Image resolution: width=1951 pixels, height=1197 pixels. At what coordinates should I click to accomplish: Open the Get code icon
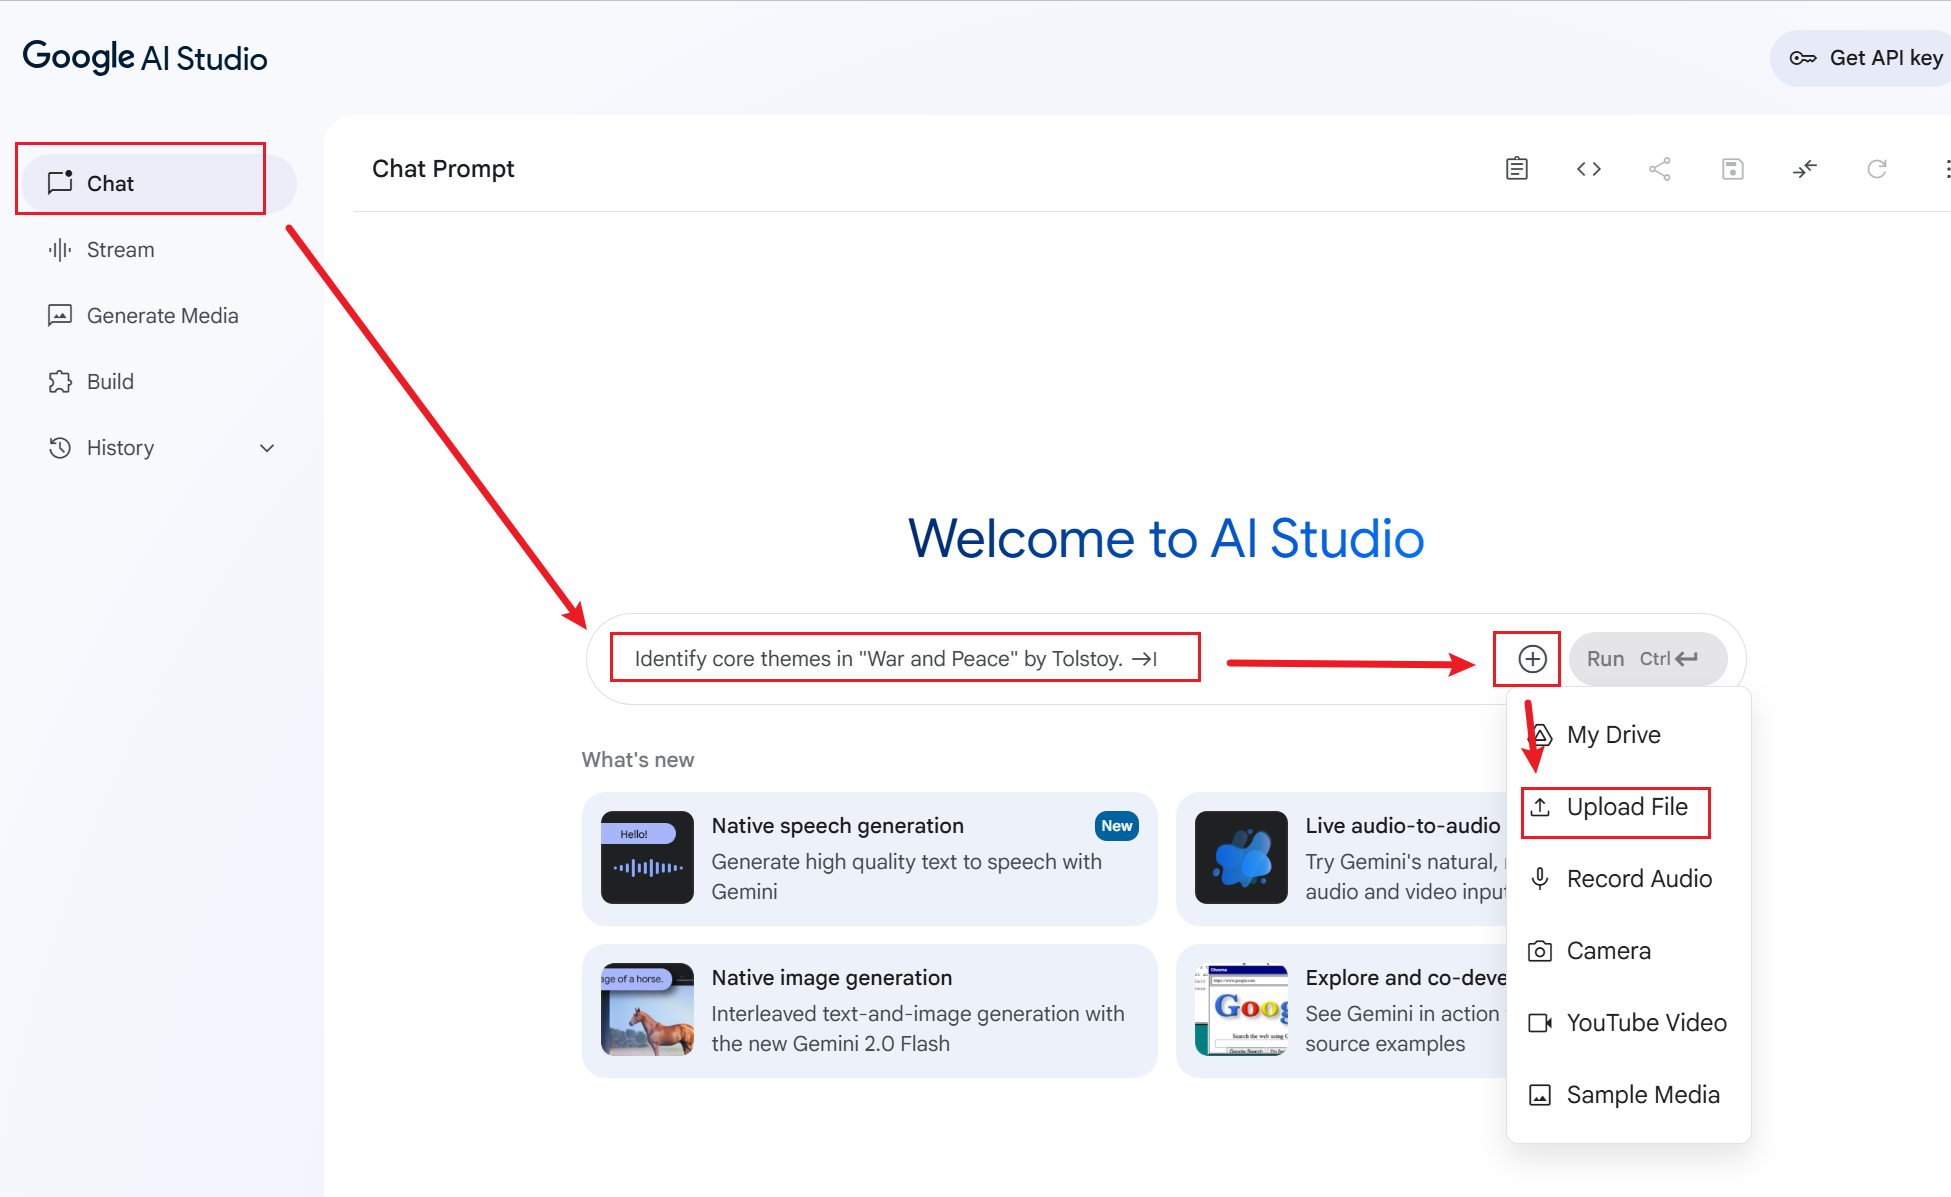(x=1588, y=169)
